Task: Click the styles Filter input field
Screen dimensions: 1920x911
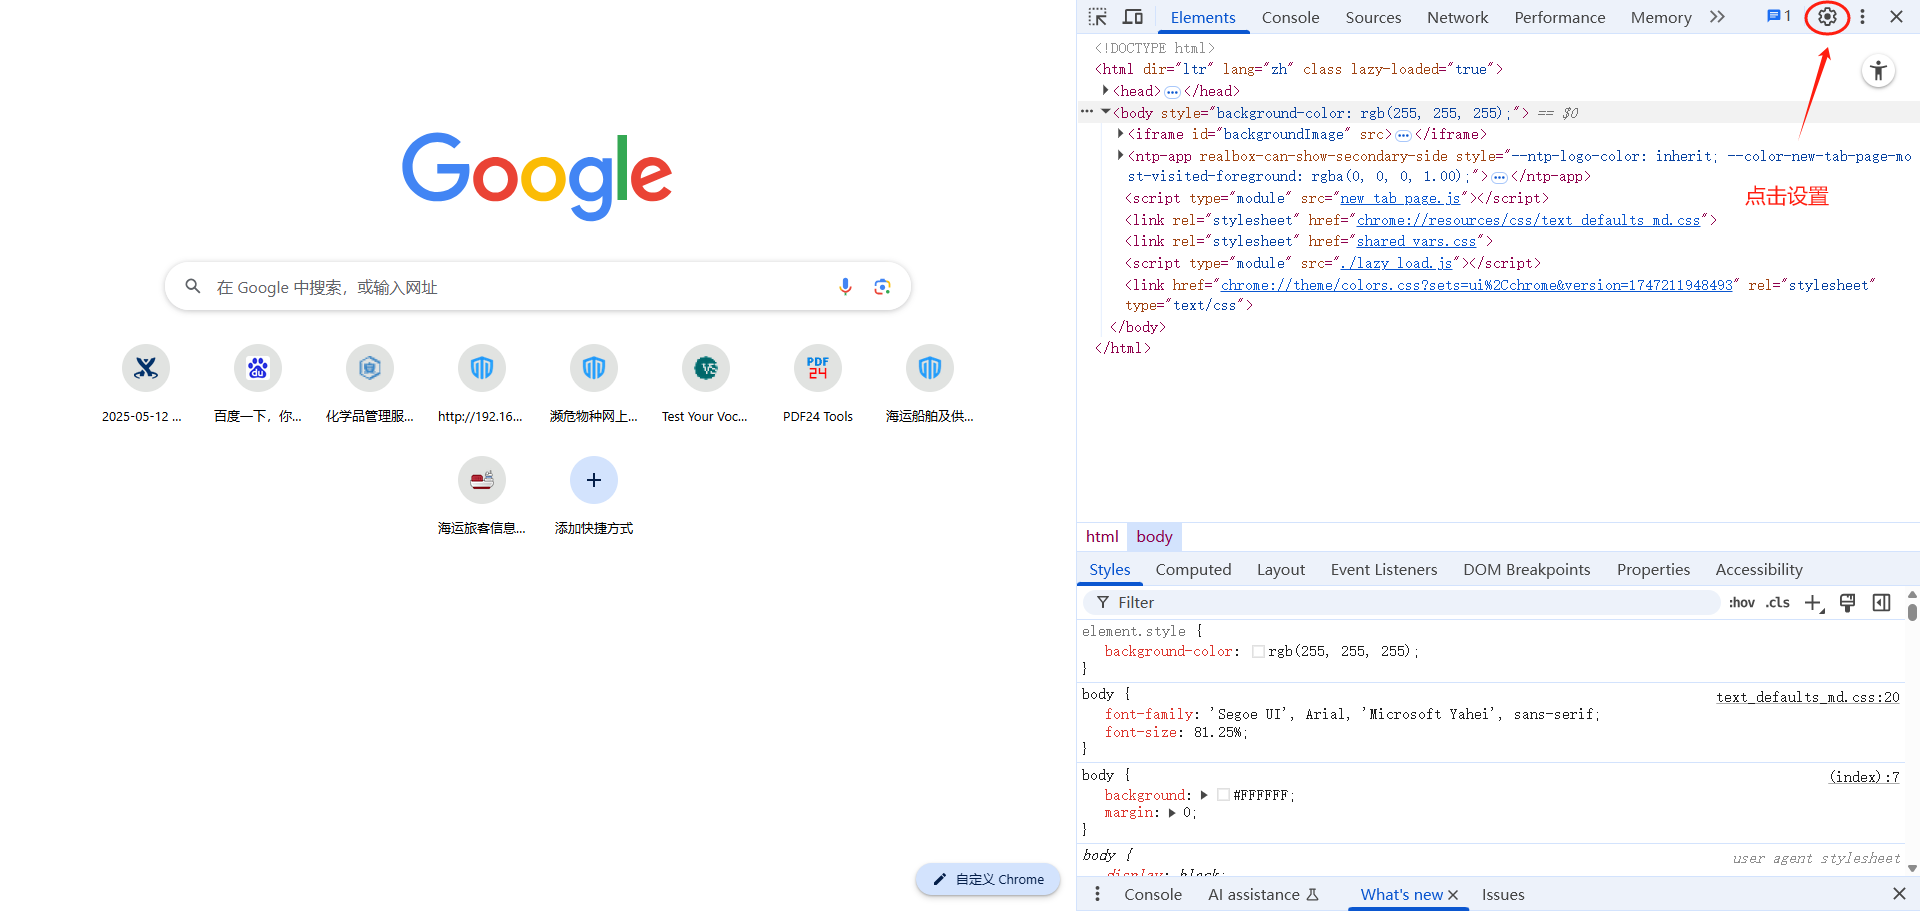Action: pyautogui.click(x=1401, y=602)
